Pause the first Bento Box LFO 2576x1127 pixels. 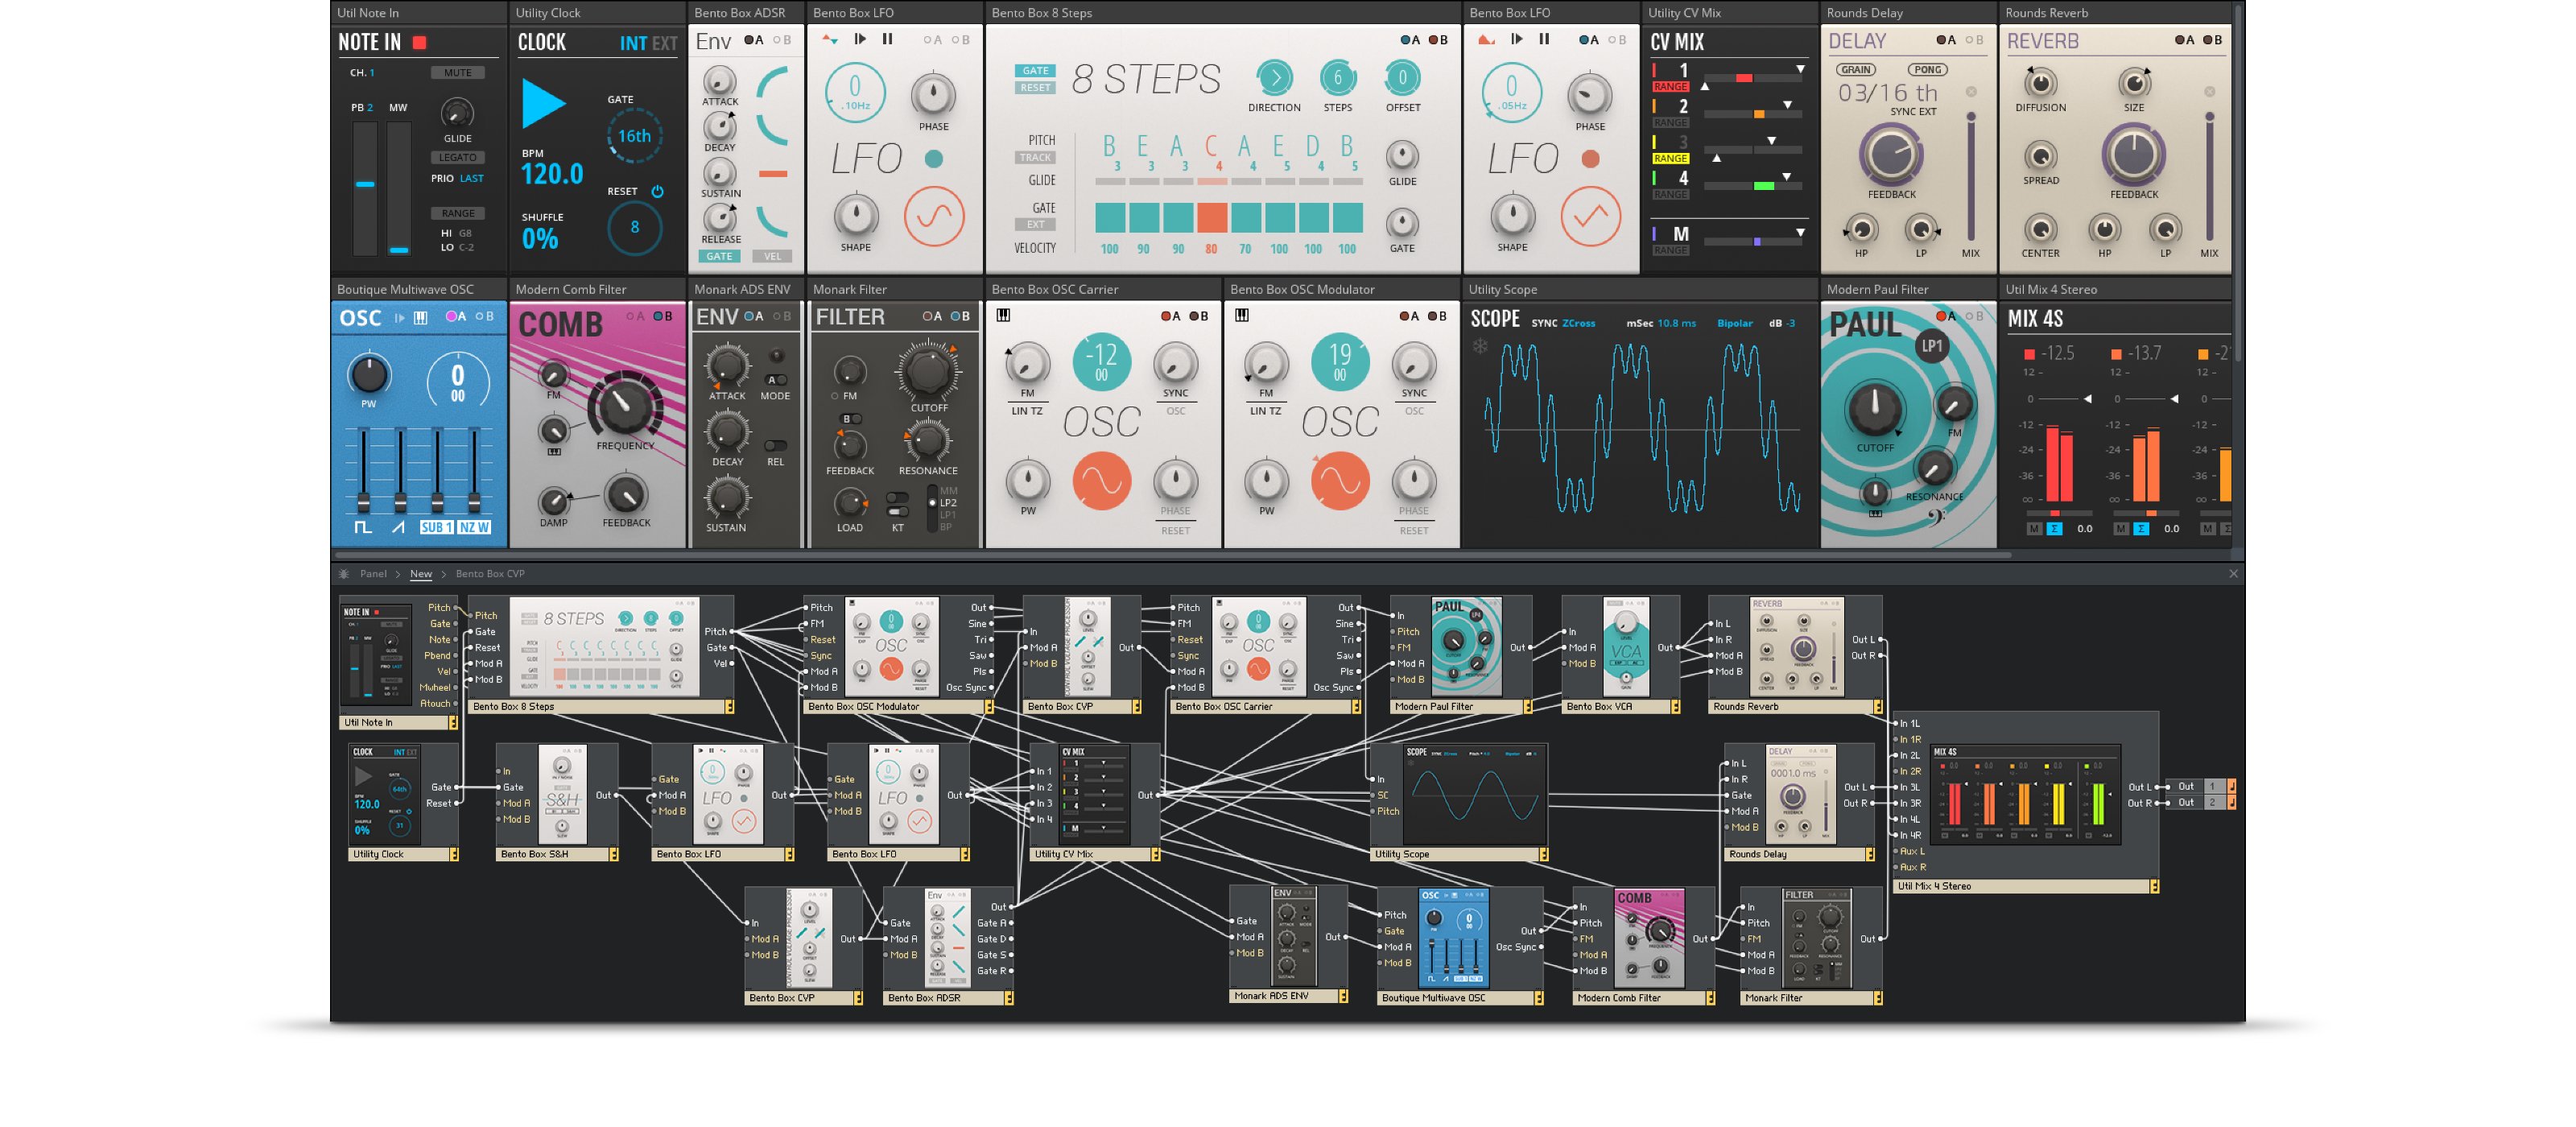click(x=887, y=39)
